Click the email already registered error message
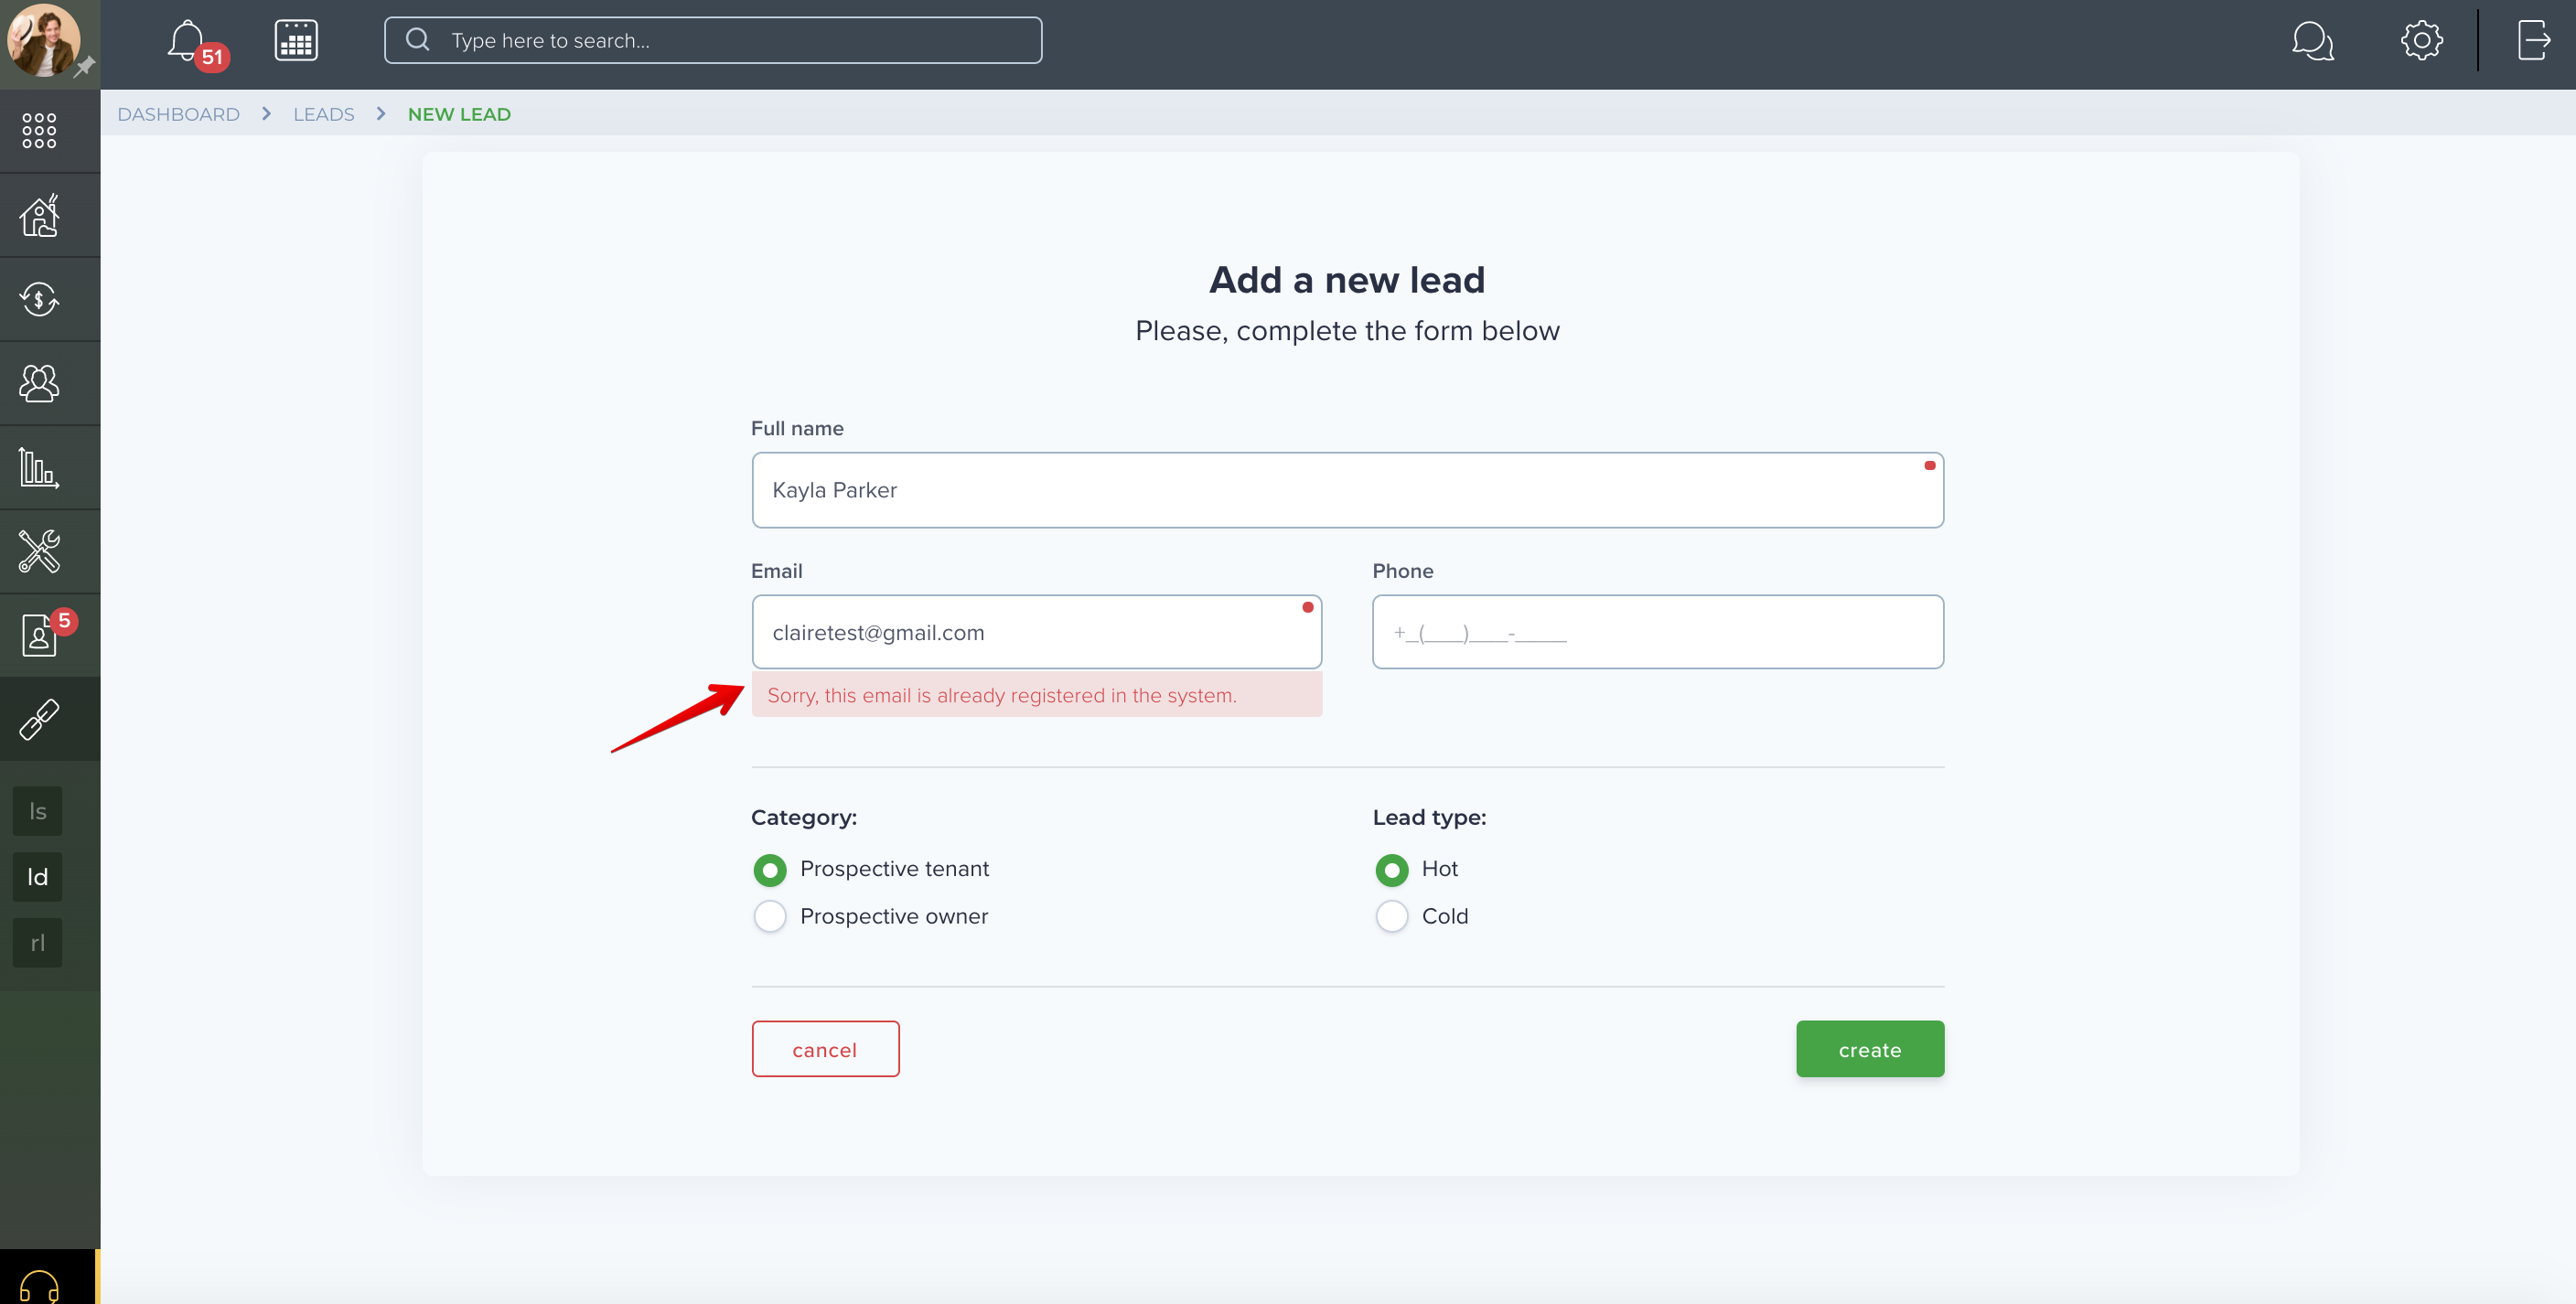Screen dimensions: 2576x1304 [1036, 695]
